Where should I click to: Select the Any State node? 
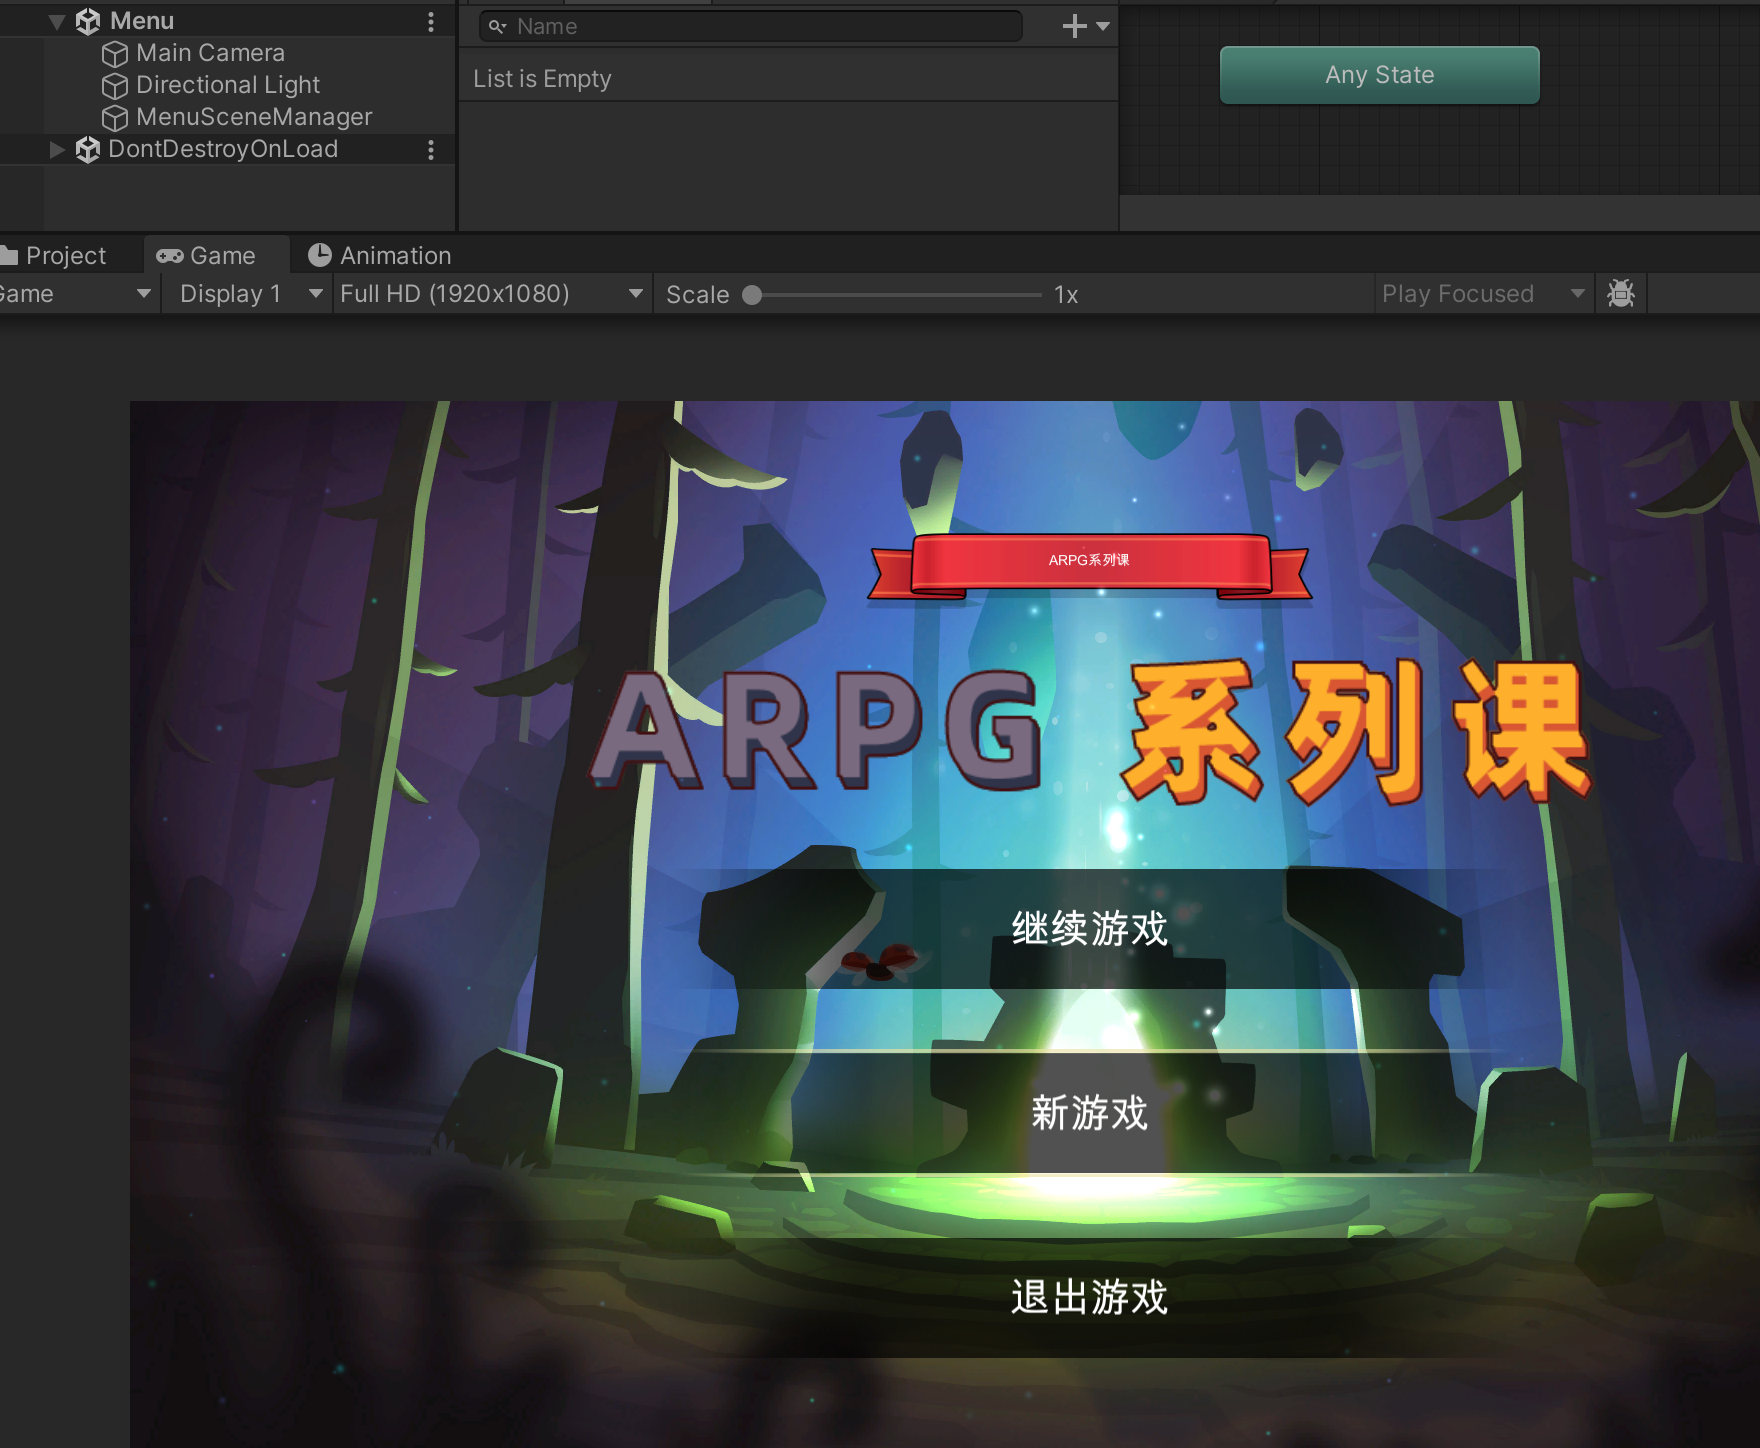[x=1379, y=75]
